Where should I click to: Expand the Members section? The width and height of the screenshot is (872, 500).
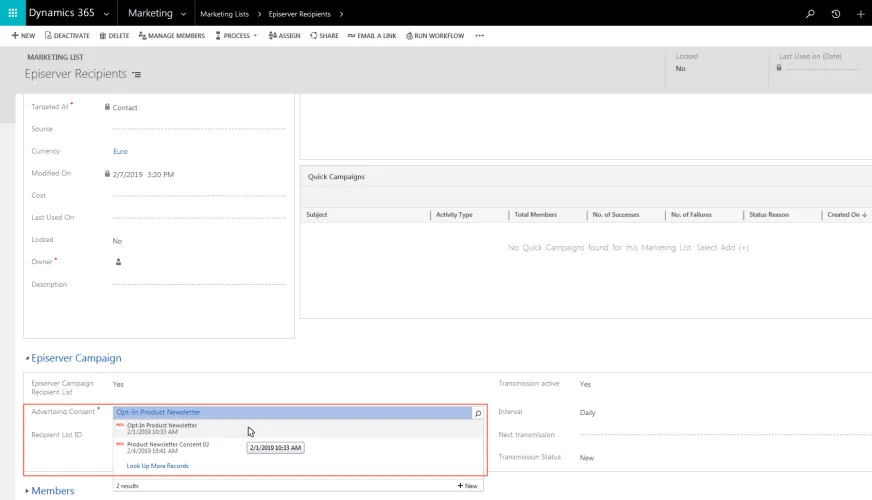[x=27, y=491]
